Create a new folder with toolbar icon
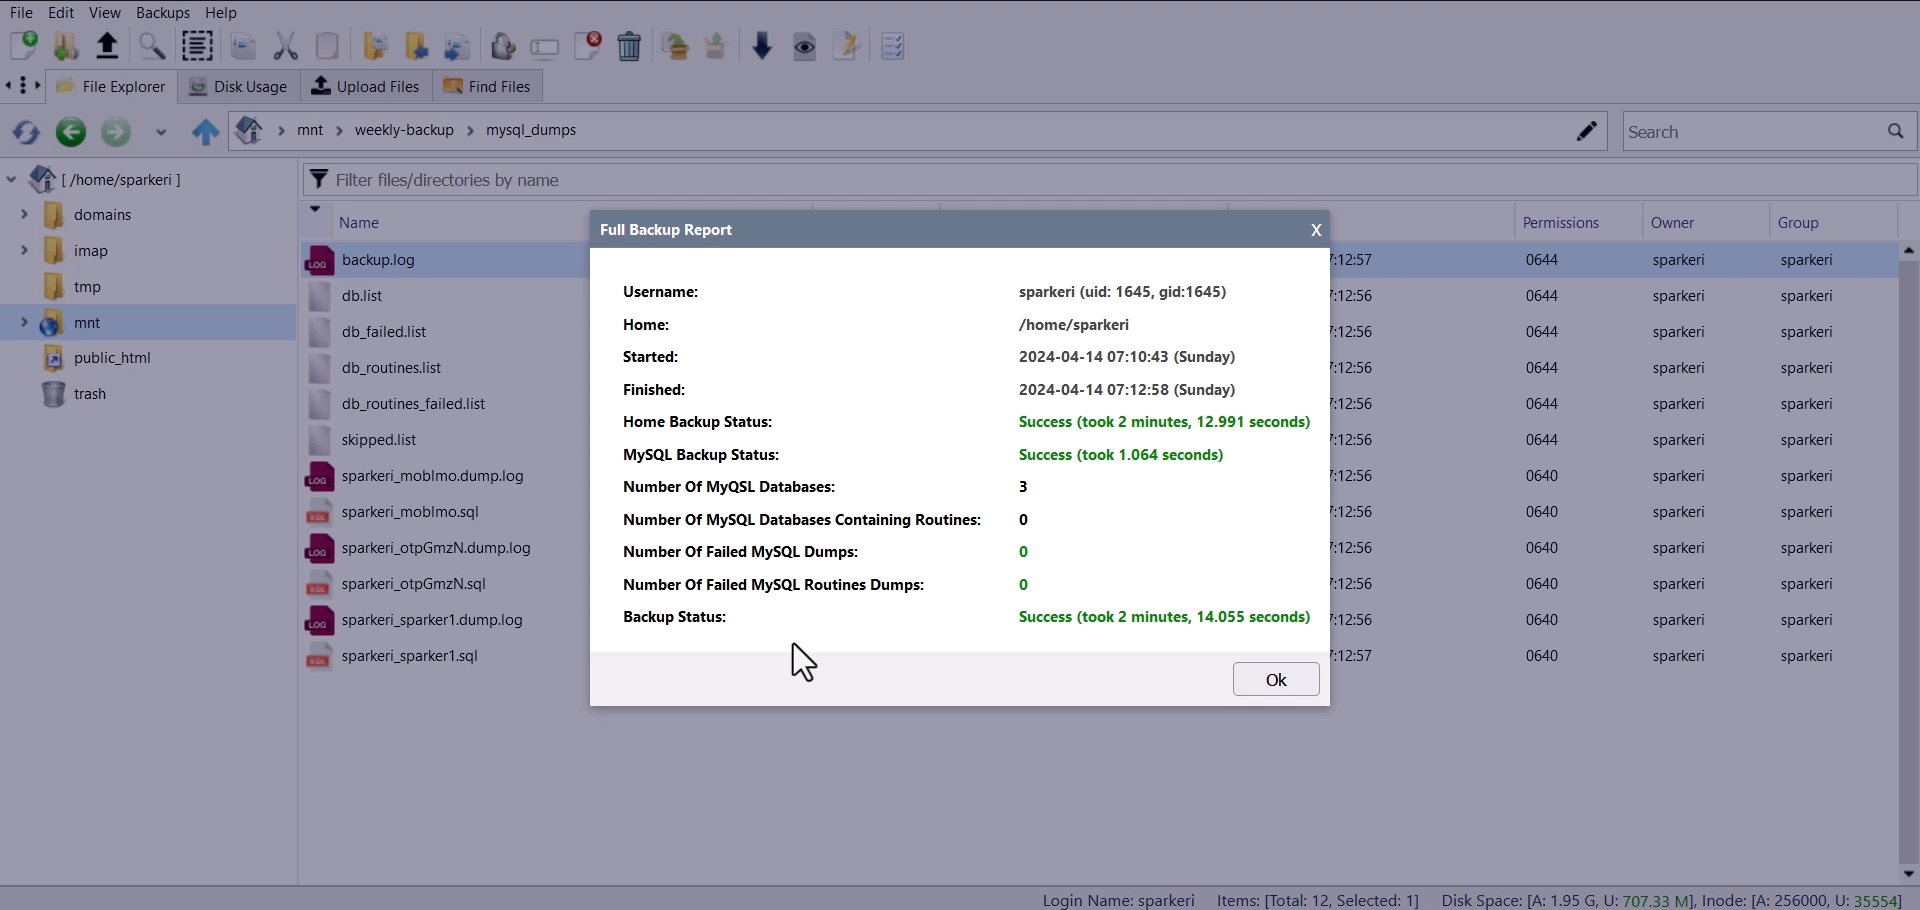This screenshot has height=910, width=1920. coord(66,46)
